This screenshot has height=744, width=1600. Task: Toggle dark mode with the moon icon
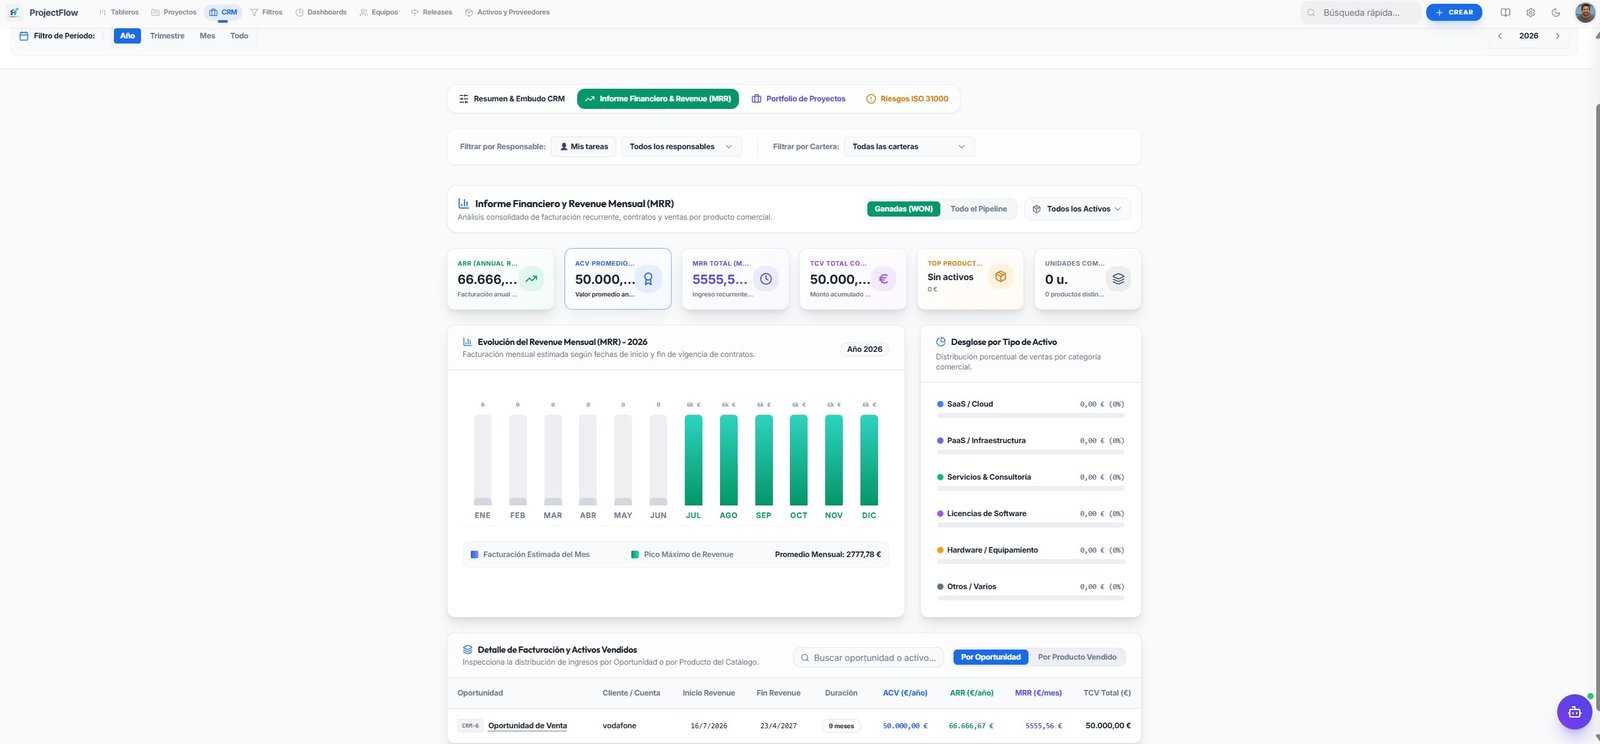click(1556, 12)
